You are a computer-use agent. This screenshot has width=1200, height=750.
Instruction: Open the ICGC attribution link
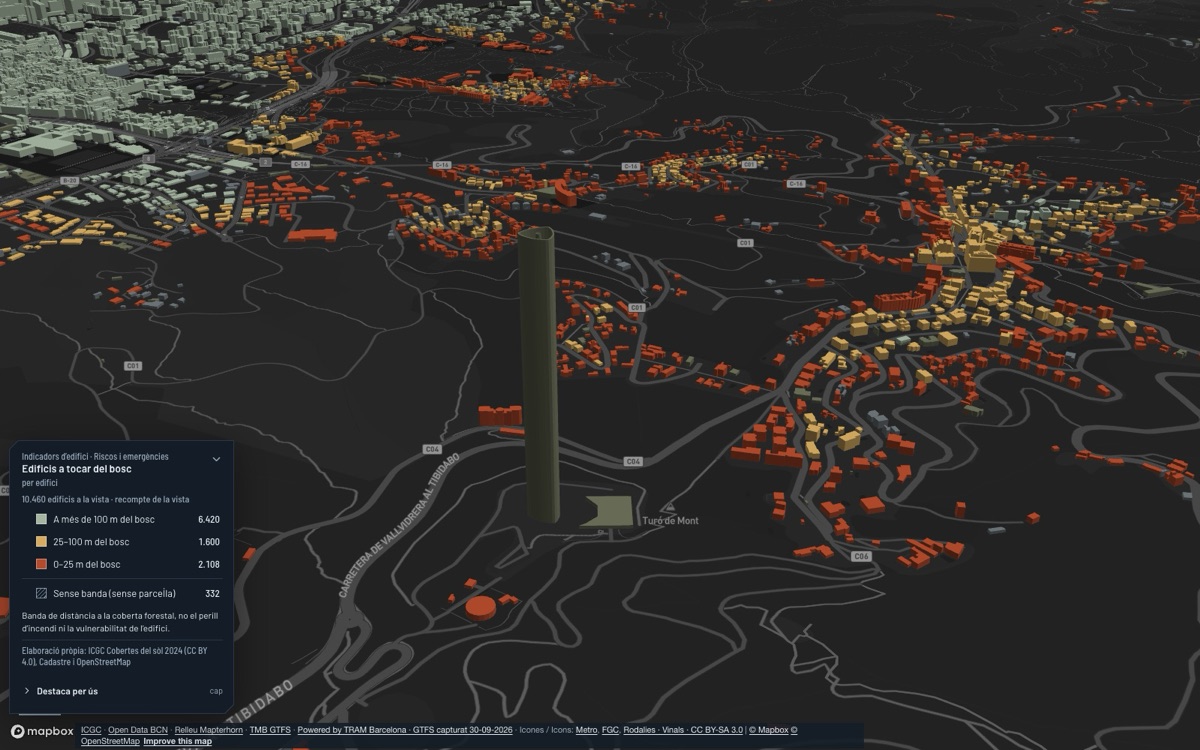91,730
